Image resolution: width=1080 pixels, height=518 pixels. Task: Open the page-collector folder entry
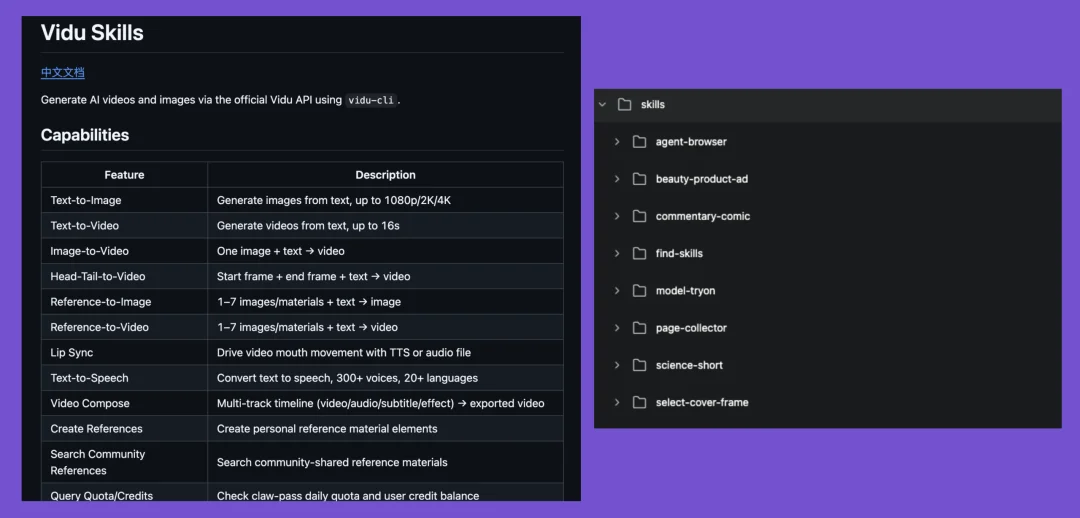point(691,328)
